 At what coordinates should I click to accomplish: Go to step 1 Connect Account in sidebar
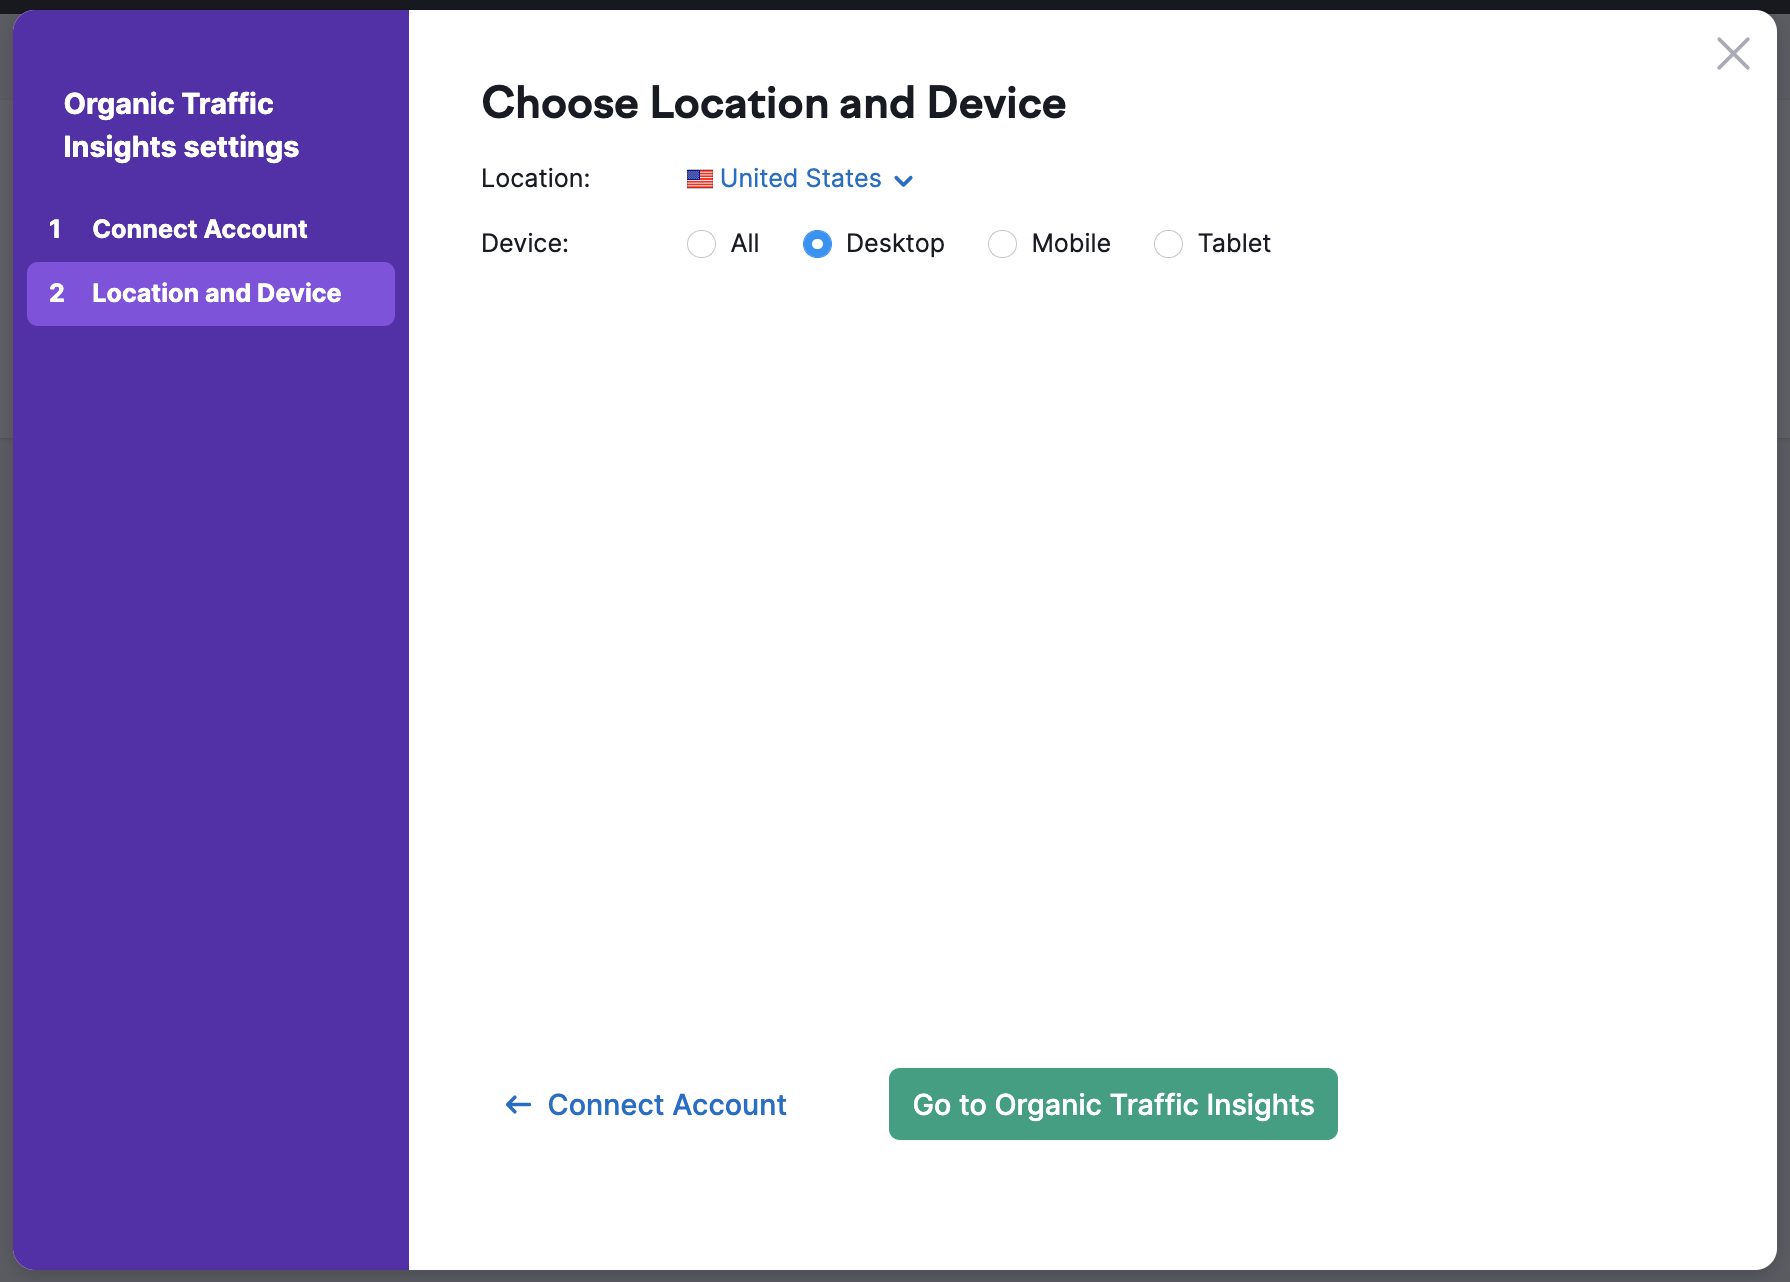click(211, 229)
